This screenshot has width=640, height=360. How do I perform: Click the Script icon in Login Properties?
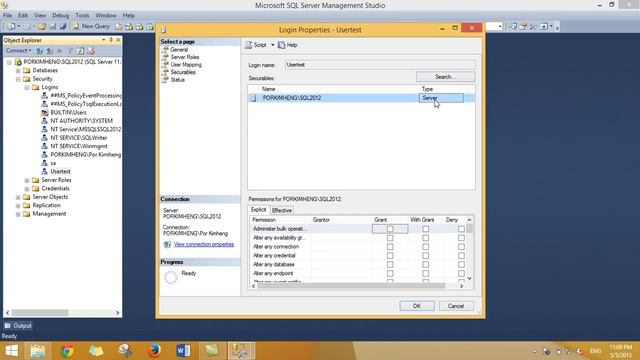248,45
